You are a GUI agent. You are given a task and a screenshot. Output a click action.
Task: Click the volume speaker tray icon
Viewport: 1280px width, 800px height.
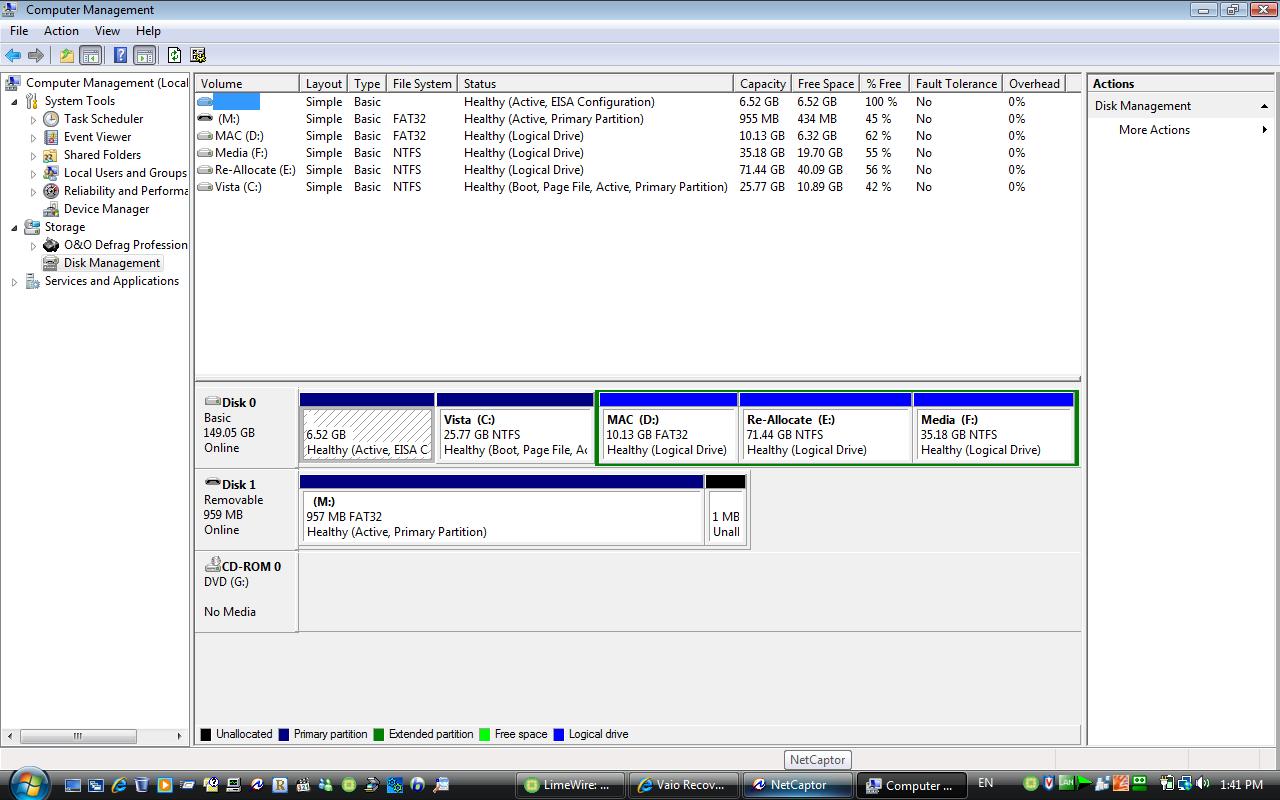click(x=1201, y=784)
